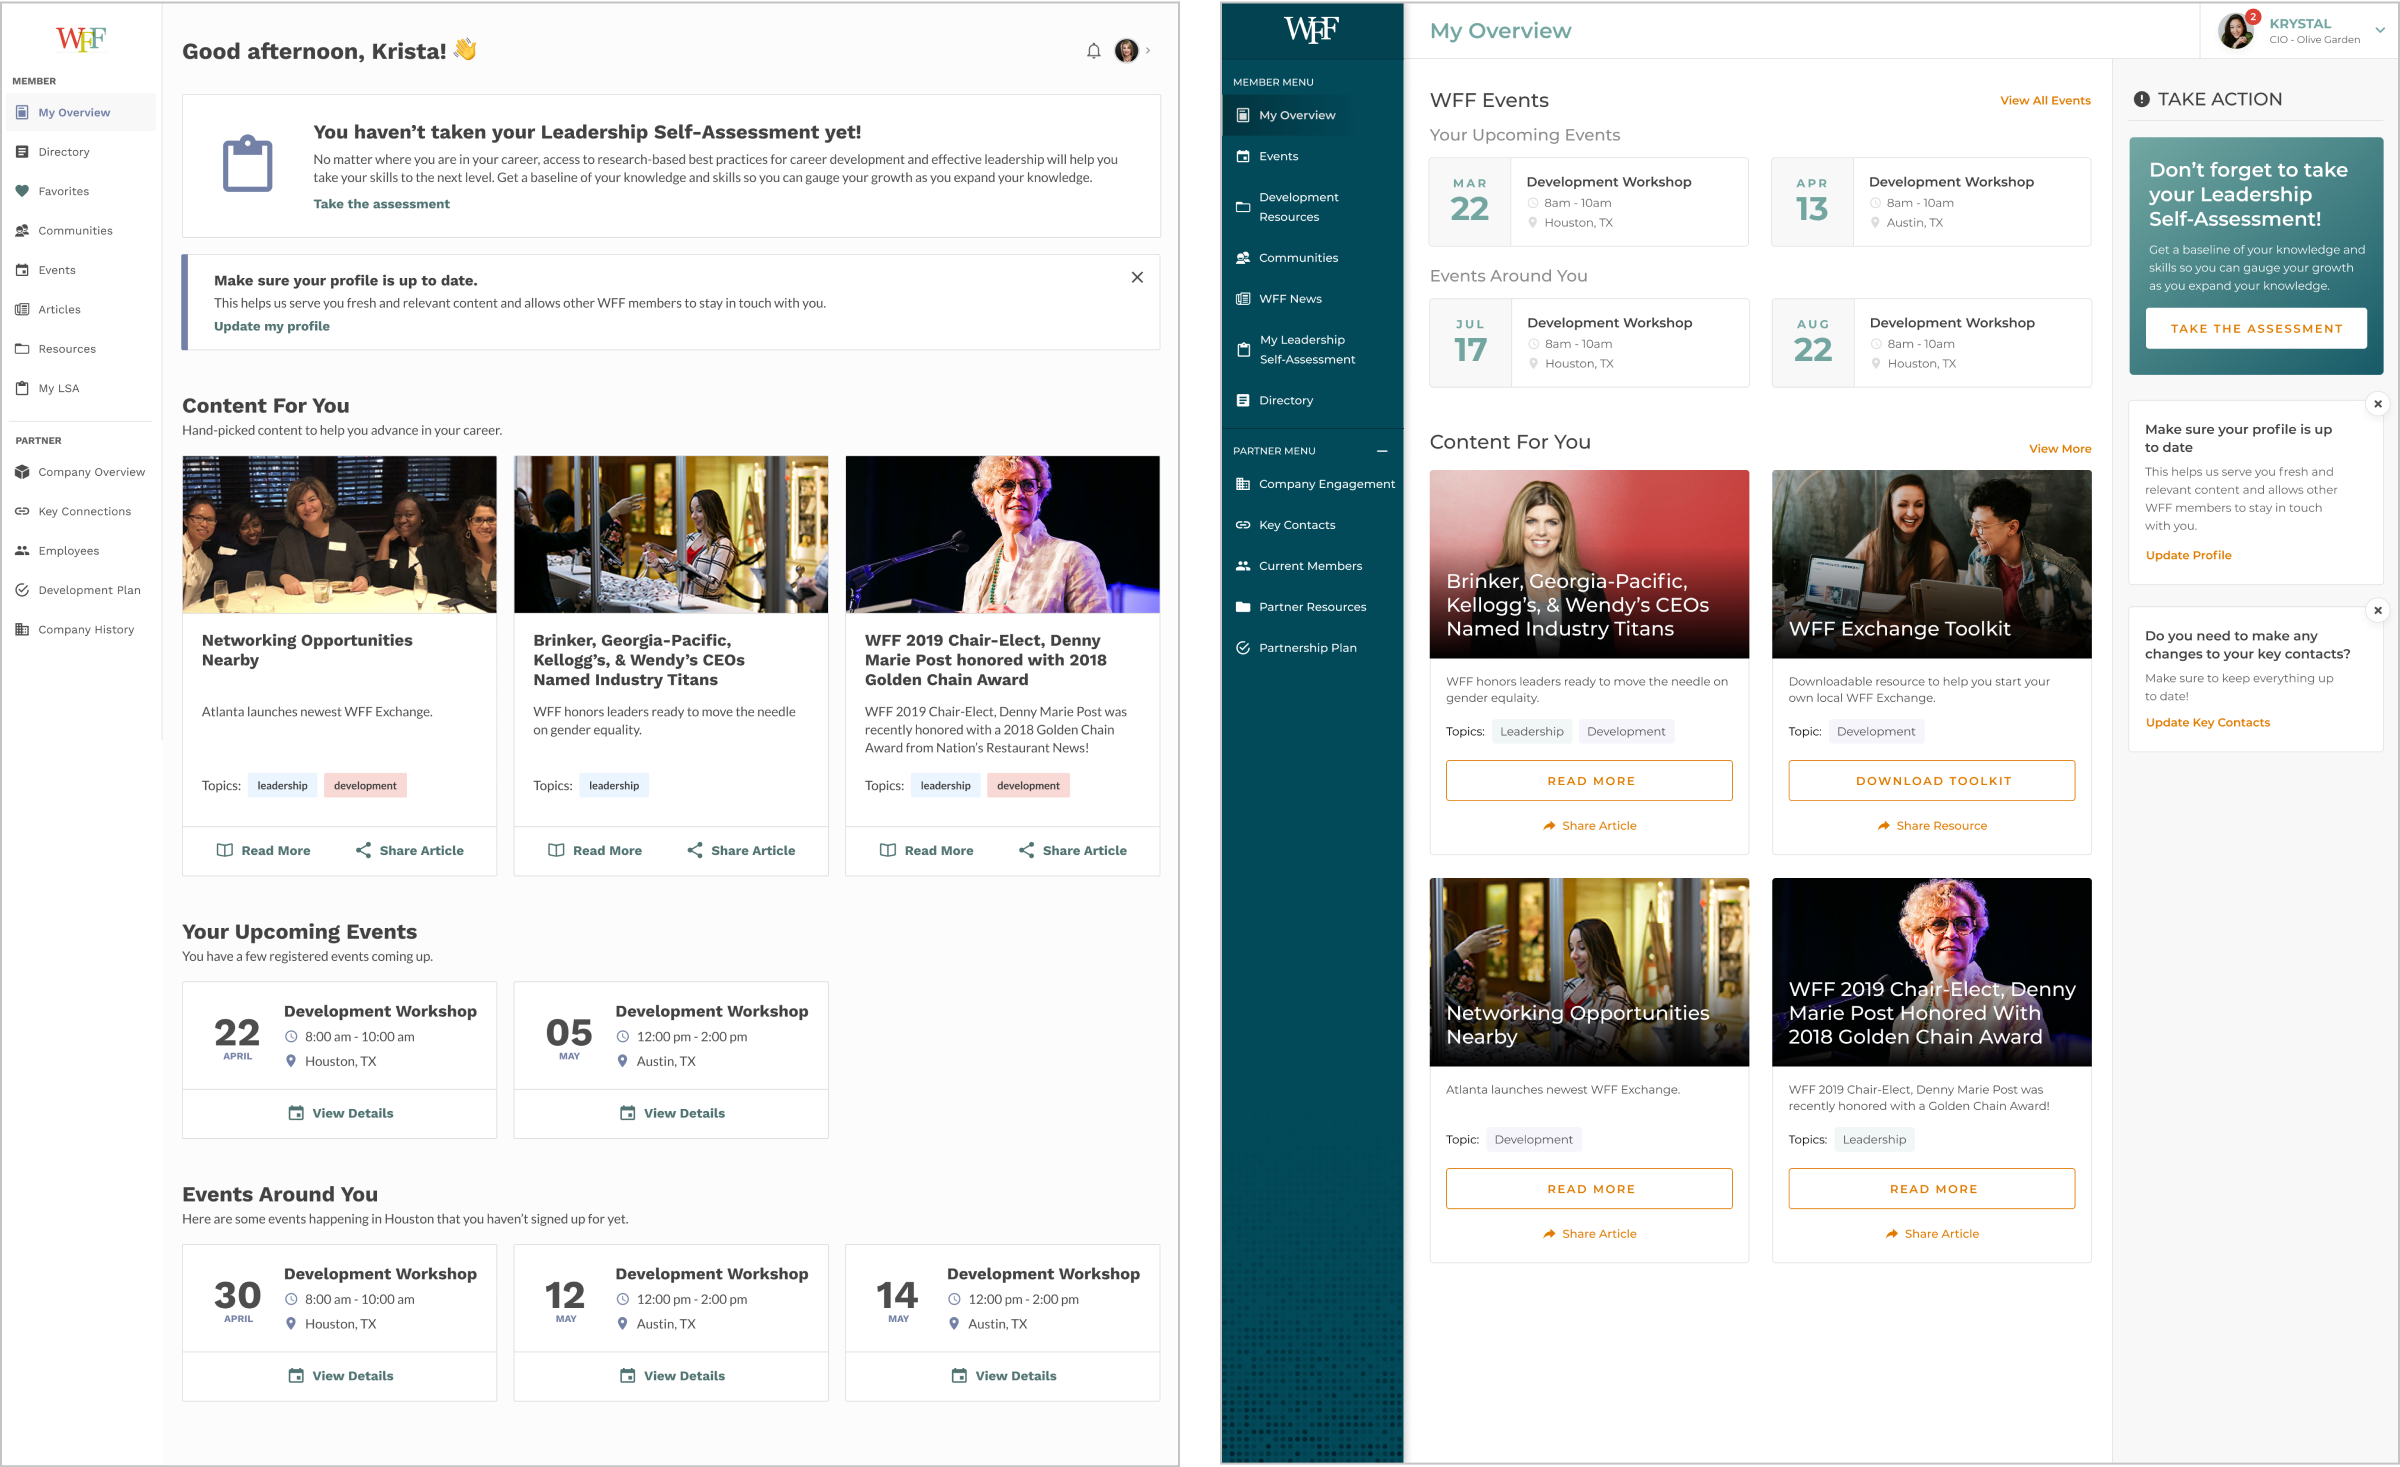Open Favorites heart icon in sidebar
2400x1467 pixels.
22,191
